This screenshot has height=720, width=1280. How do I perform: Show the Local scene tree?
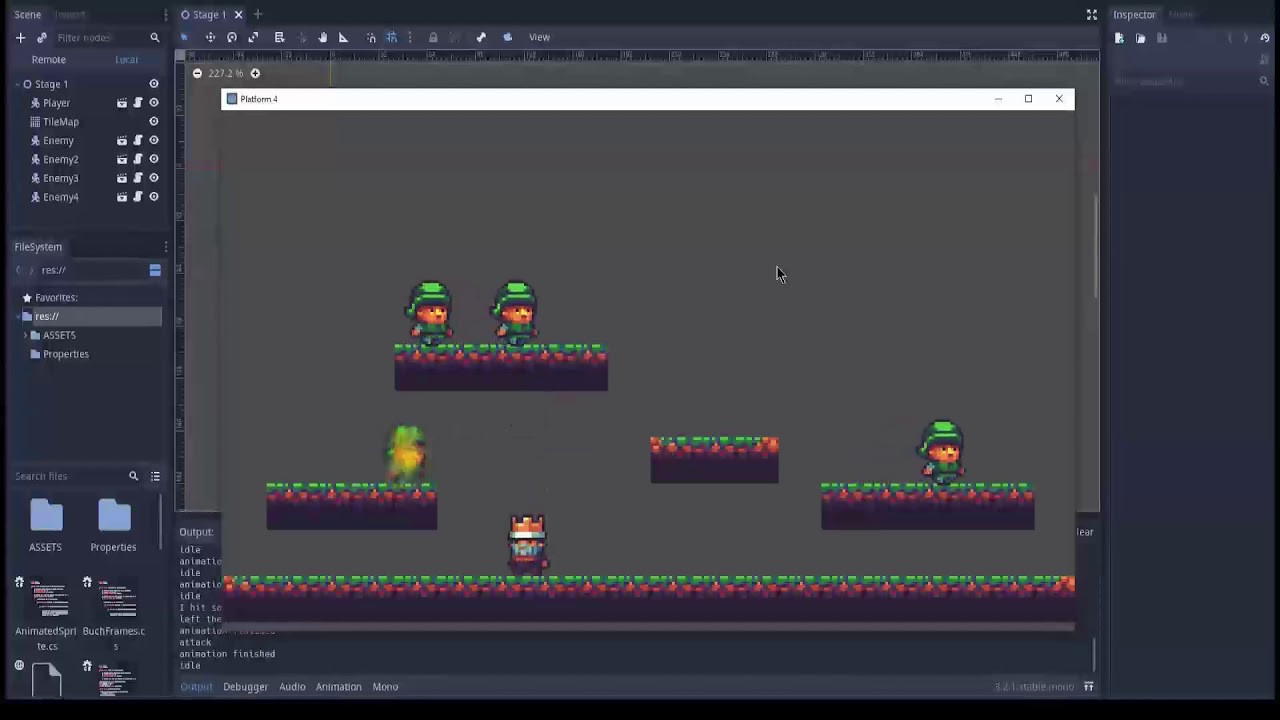point(126,60)
